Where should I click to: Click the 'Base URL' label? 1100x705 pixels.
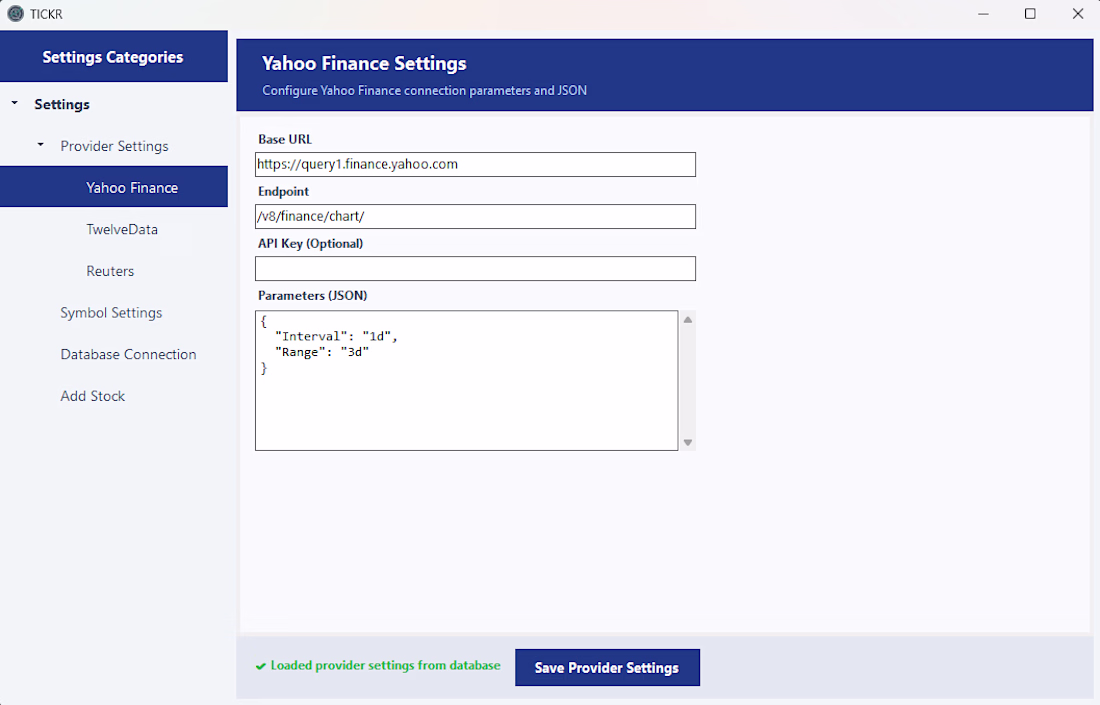click(x=285, y=140)
